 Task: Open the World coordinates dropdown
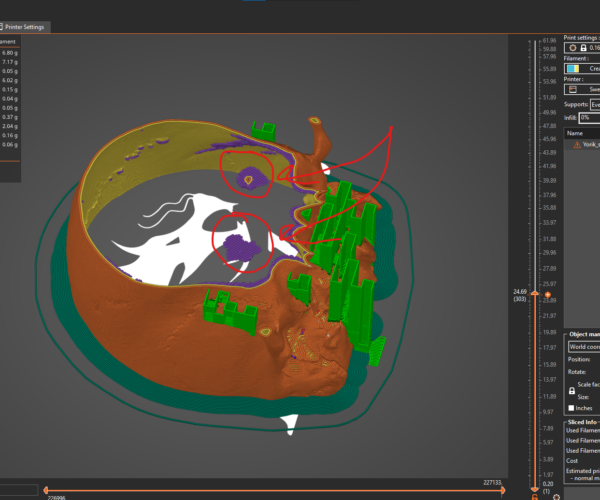tap(583, 346)
